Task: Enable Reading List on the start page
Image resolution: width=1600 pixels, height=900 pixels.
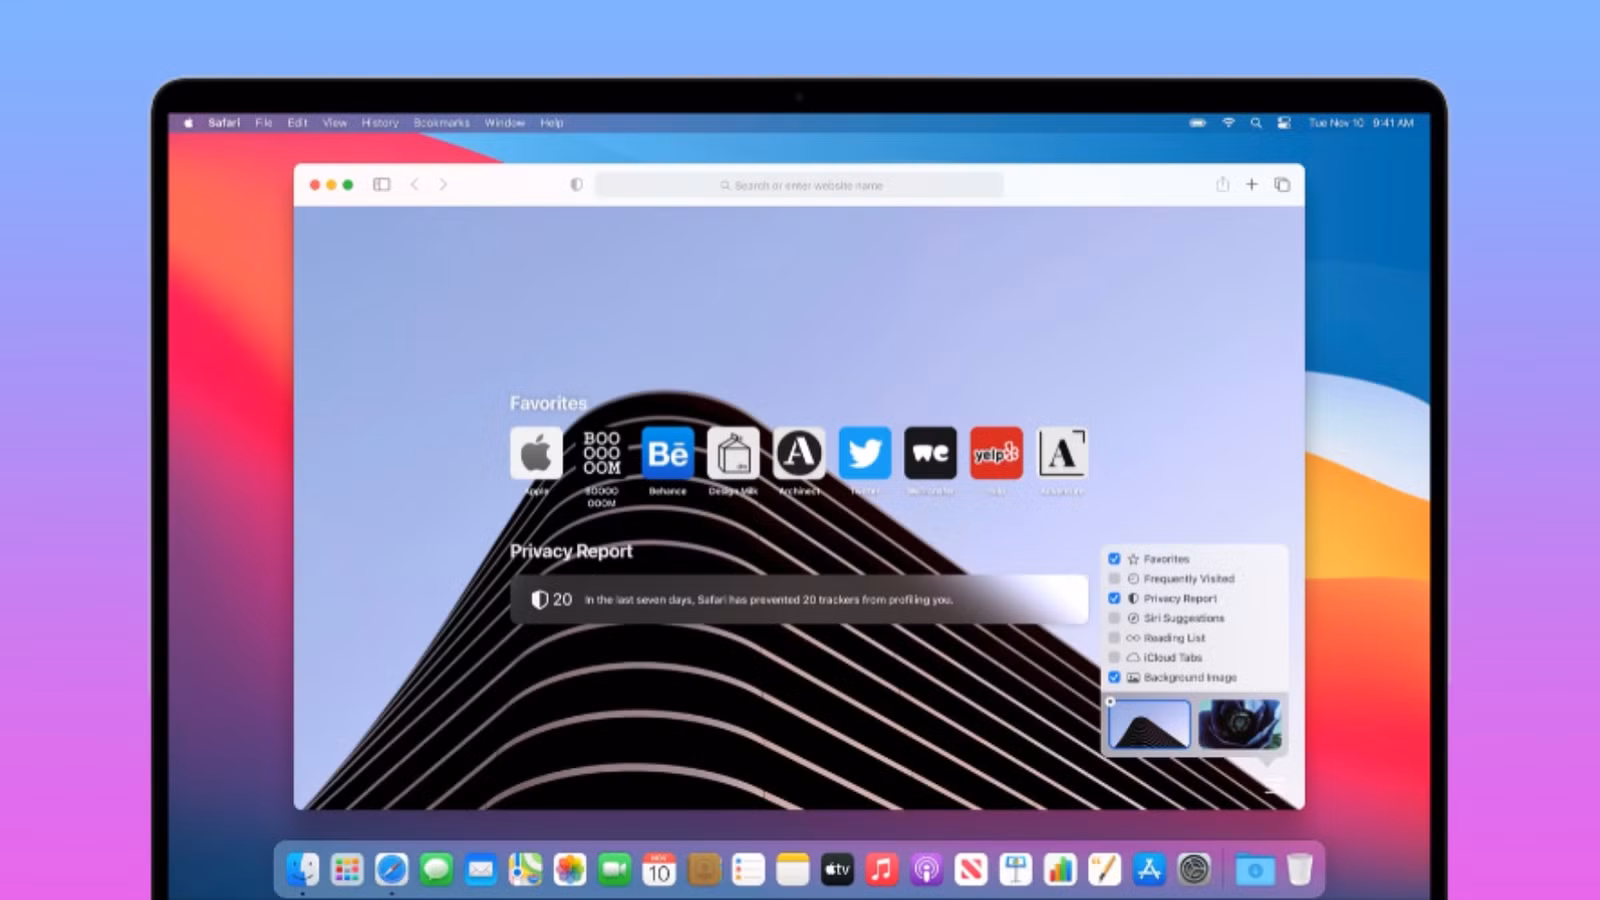Action: (x=1114, y=638)
